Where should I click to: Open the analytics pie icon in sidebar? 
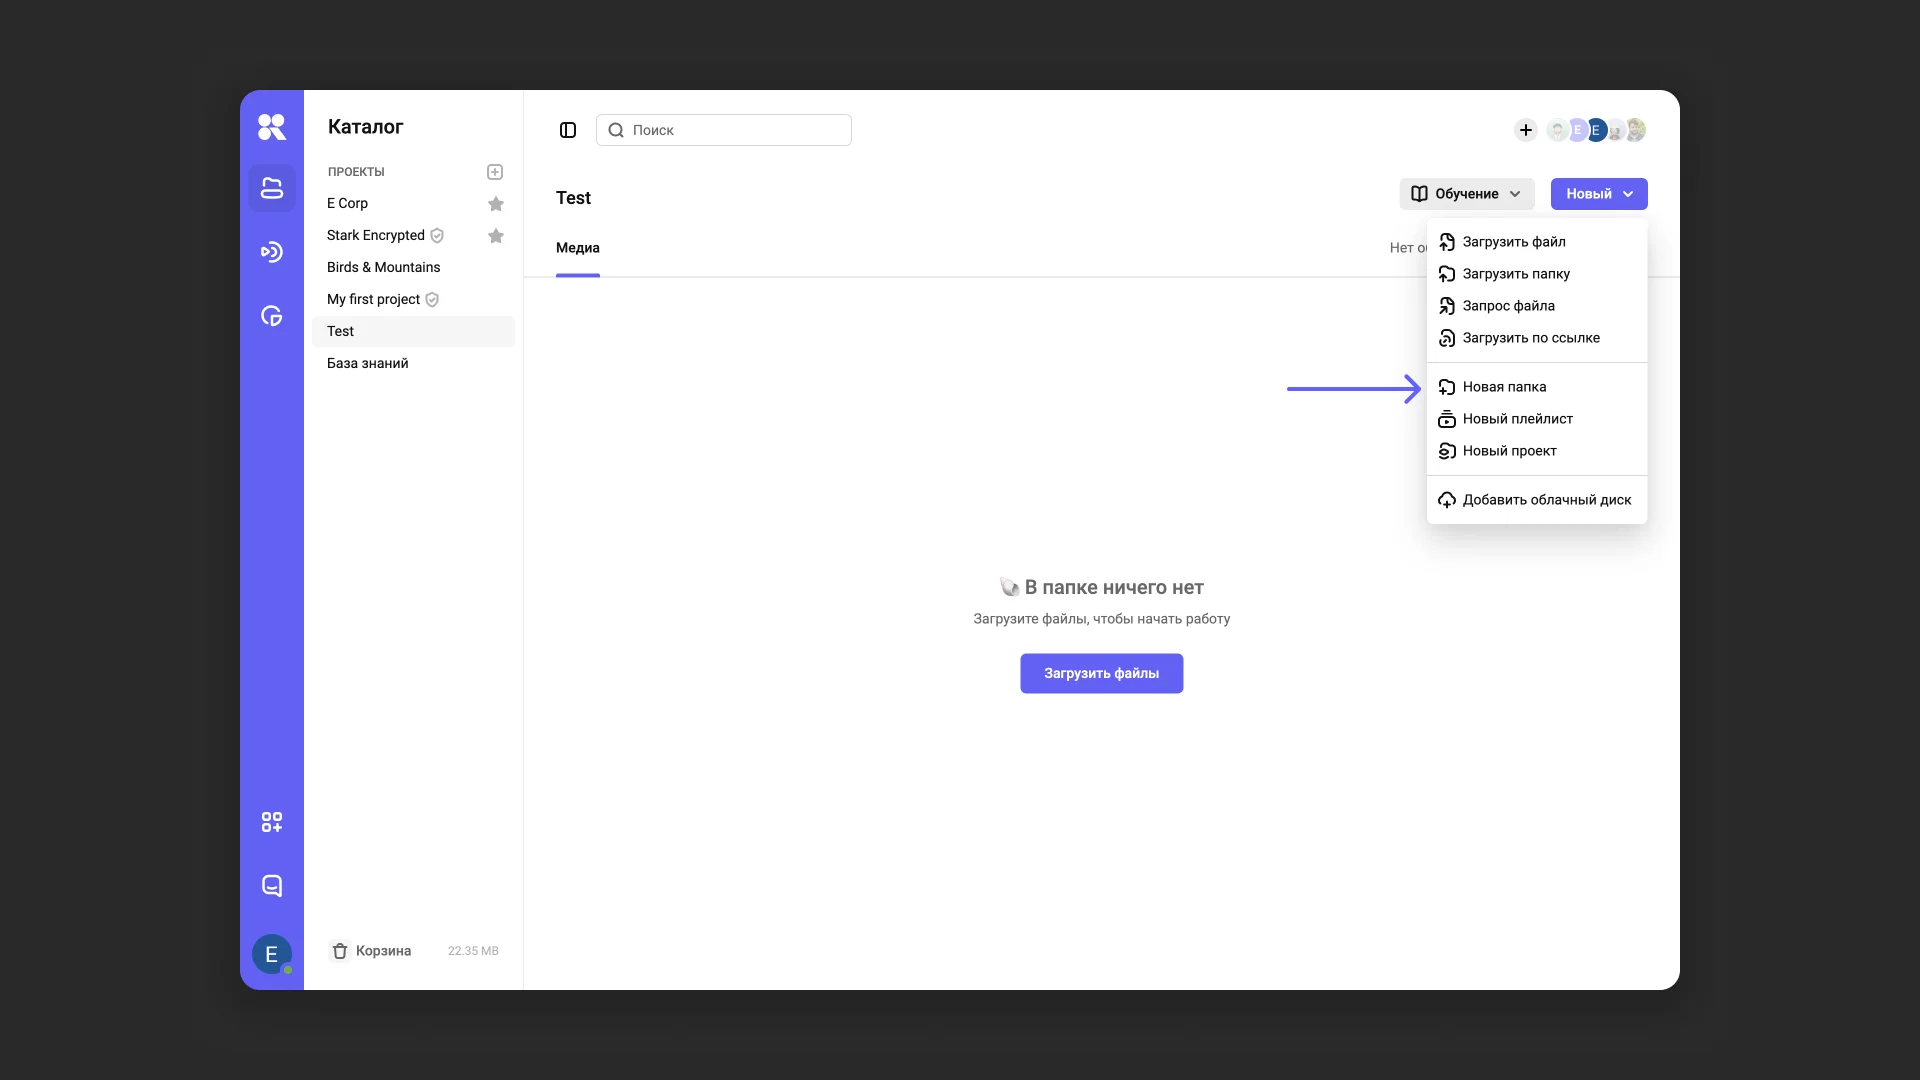click(271, 316)
